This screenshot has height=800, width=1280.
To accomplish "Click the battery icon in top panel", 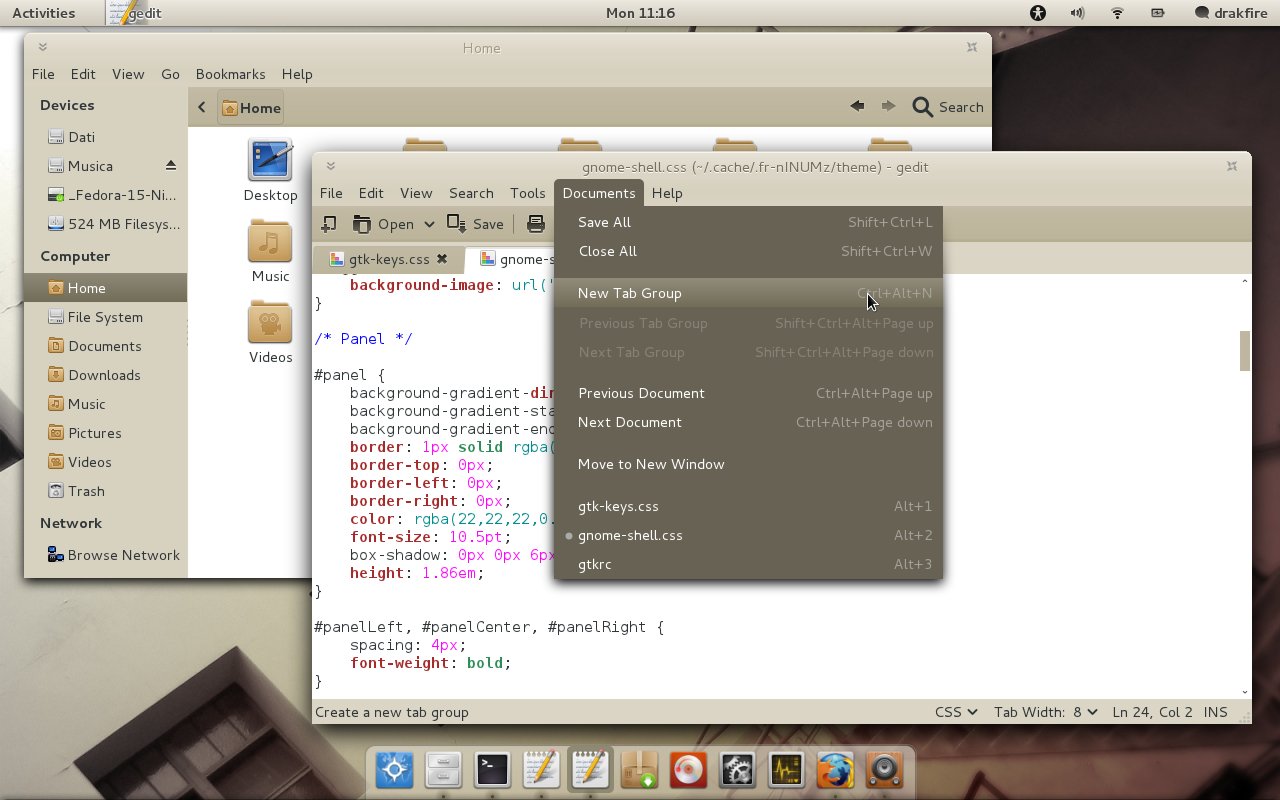I will 1157,13.
